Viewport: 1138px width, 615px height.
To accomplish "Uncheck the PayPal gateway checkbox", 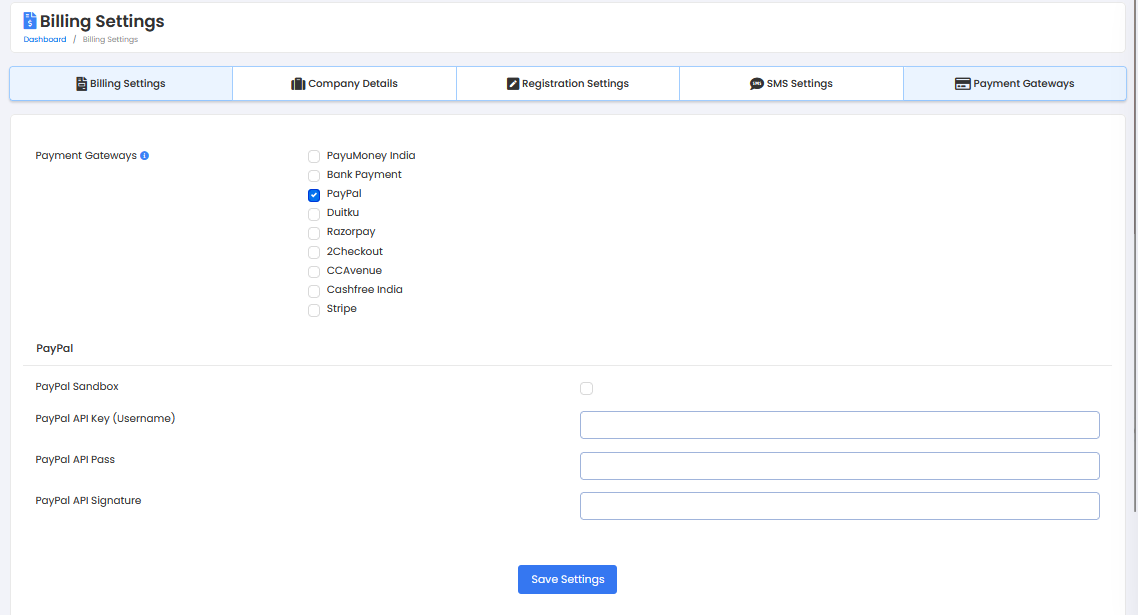I will [x=314, y=195].
